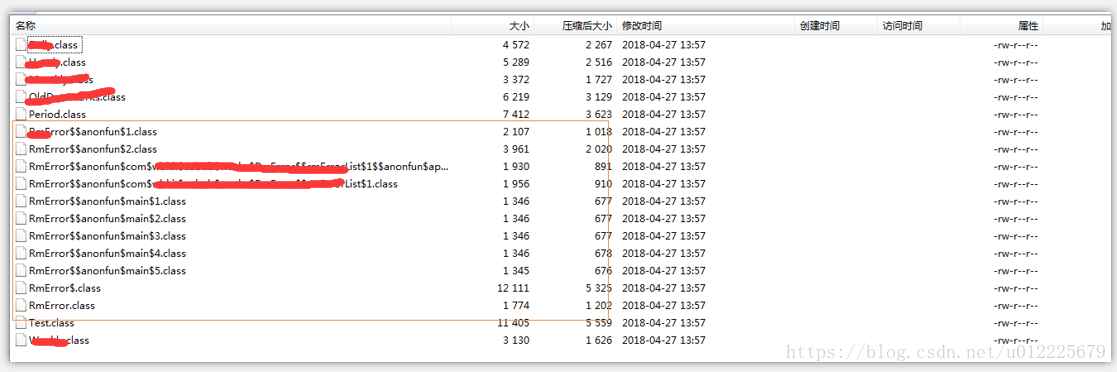Click the size value 1 345

pyautogui.click(x=516, y=271)
